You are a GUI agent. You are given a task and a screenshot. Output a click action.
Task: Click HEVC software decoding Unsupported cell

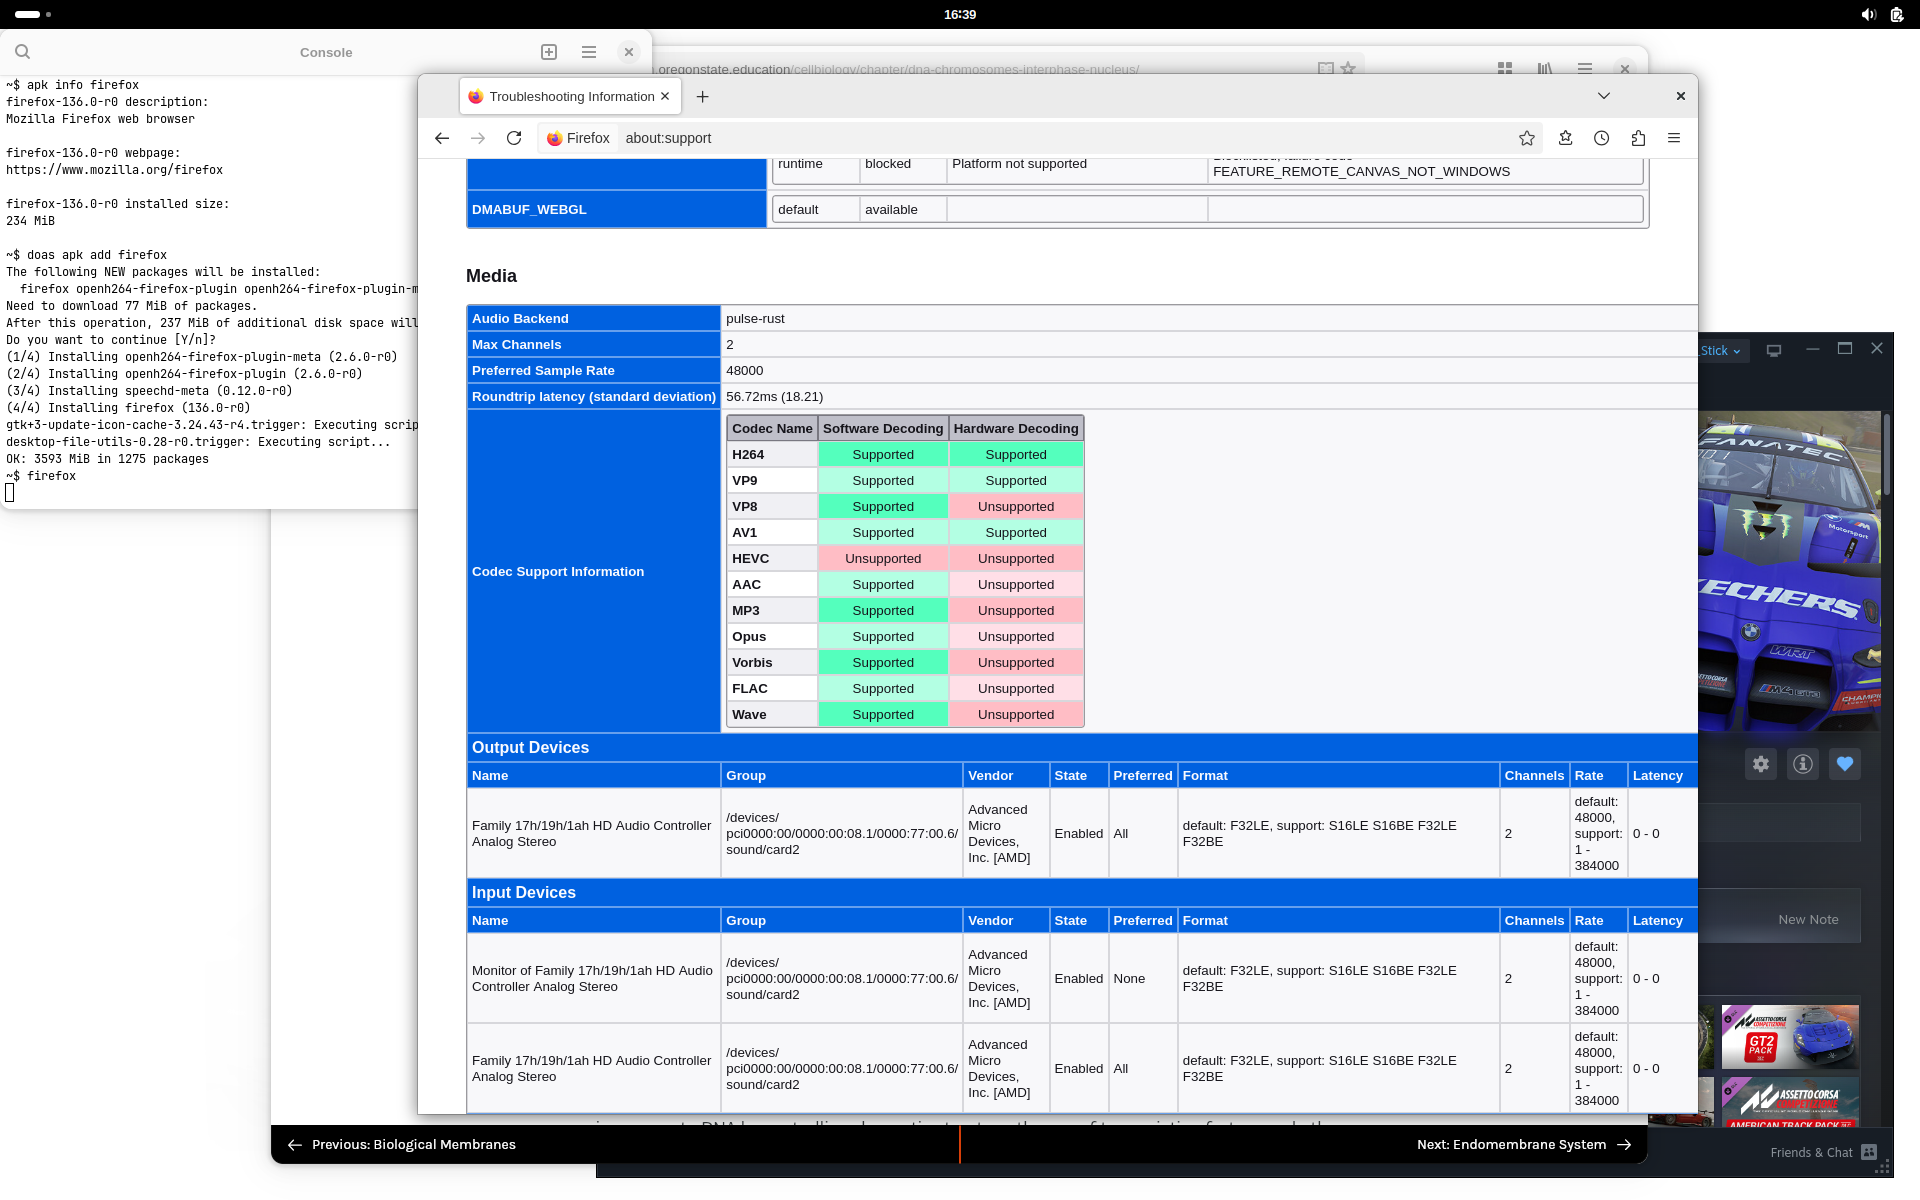(883, 559)
